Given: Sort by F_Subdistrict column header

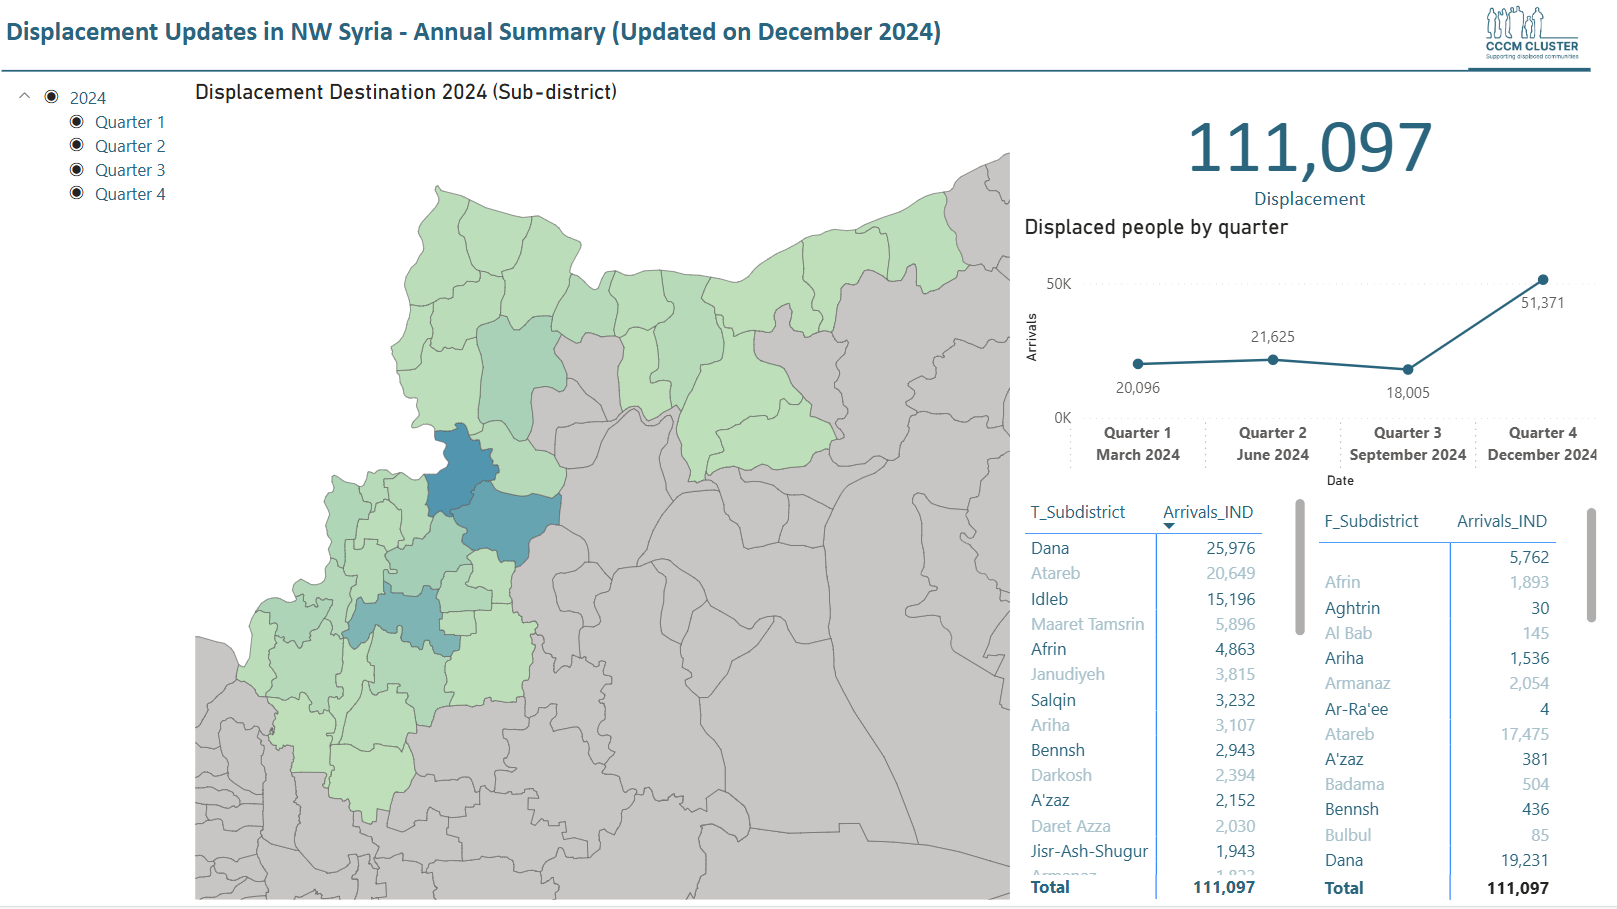Looking at the screenshot, I should (1371, 521).
